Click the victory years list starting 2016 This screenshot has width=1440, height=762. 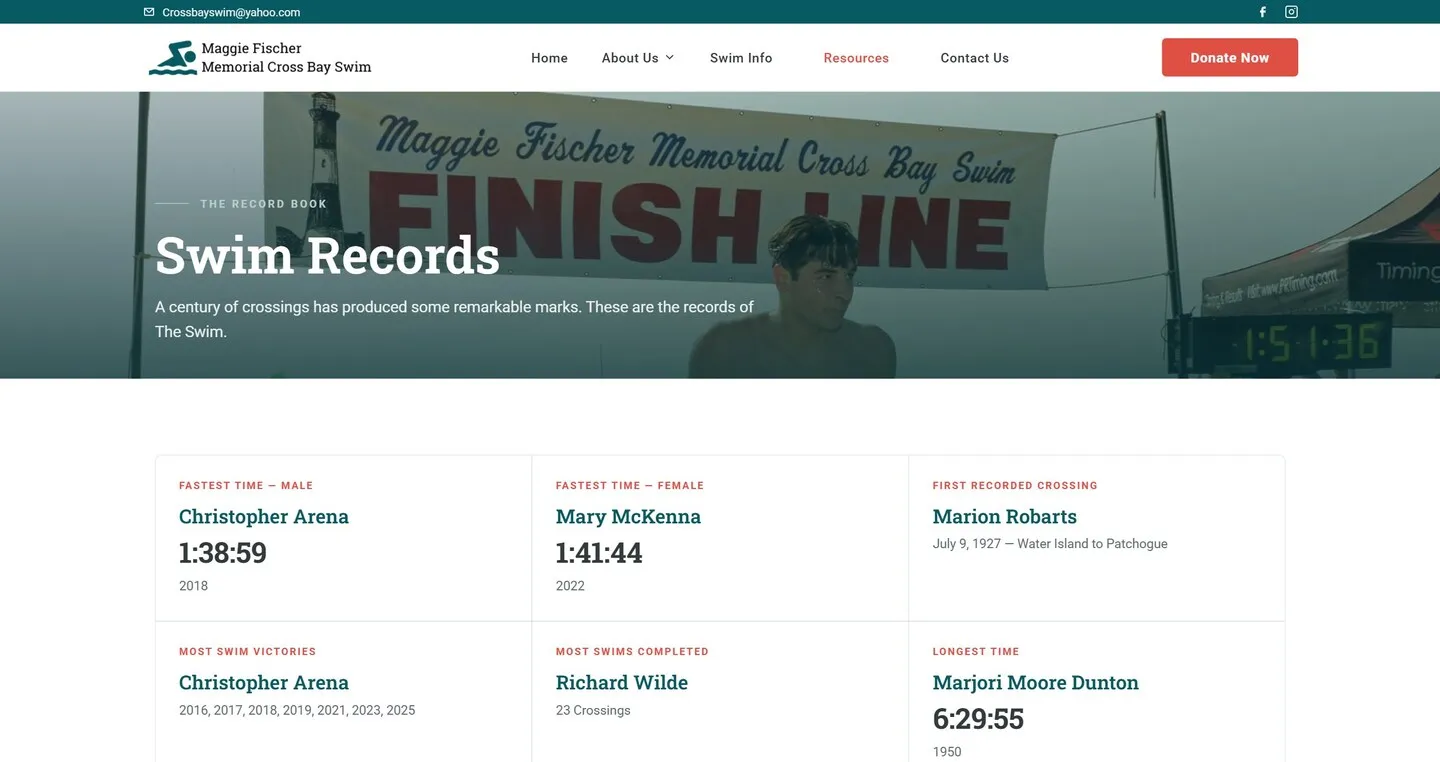(297, 710)
